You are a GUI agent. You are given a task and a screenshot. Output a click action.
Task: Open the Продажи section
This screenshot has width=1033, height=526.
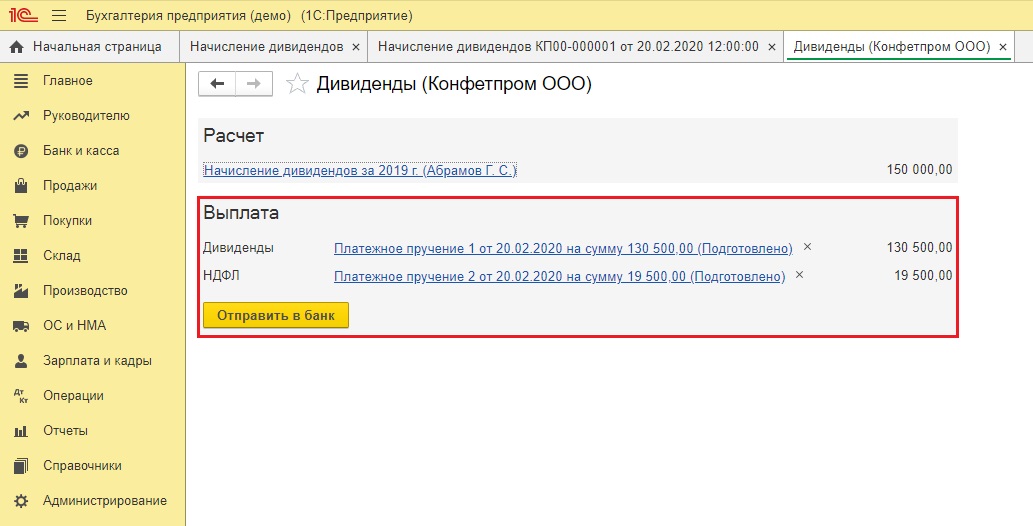click(x=70, y=186)
